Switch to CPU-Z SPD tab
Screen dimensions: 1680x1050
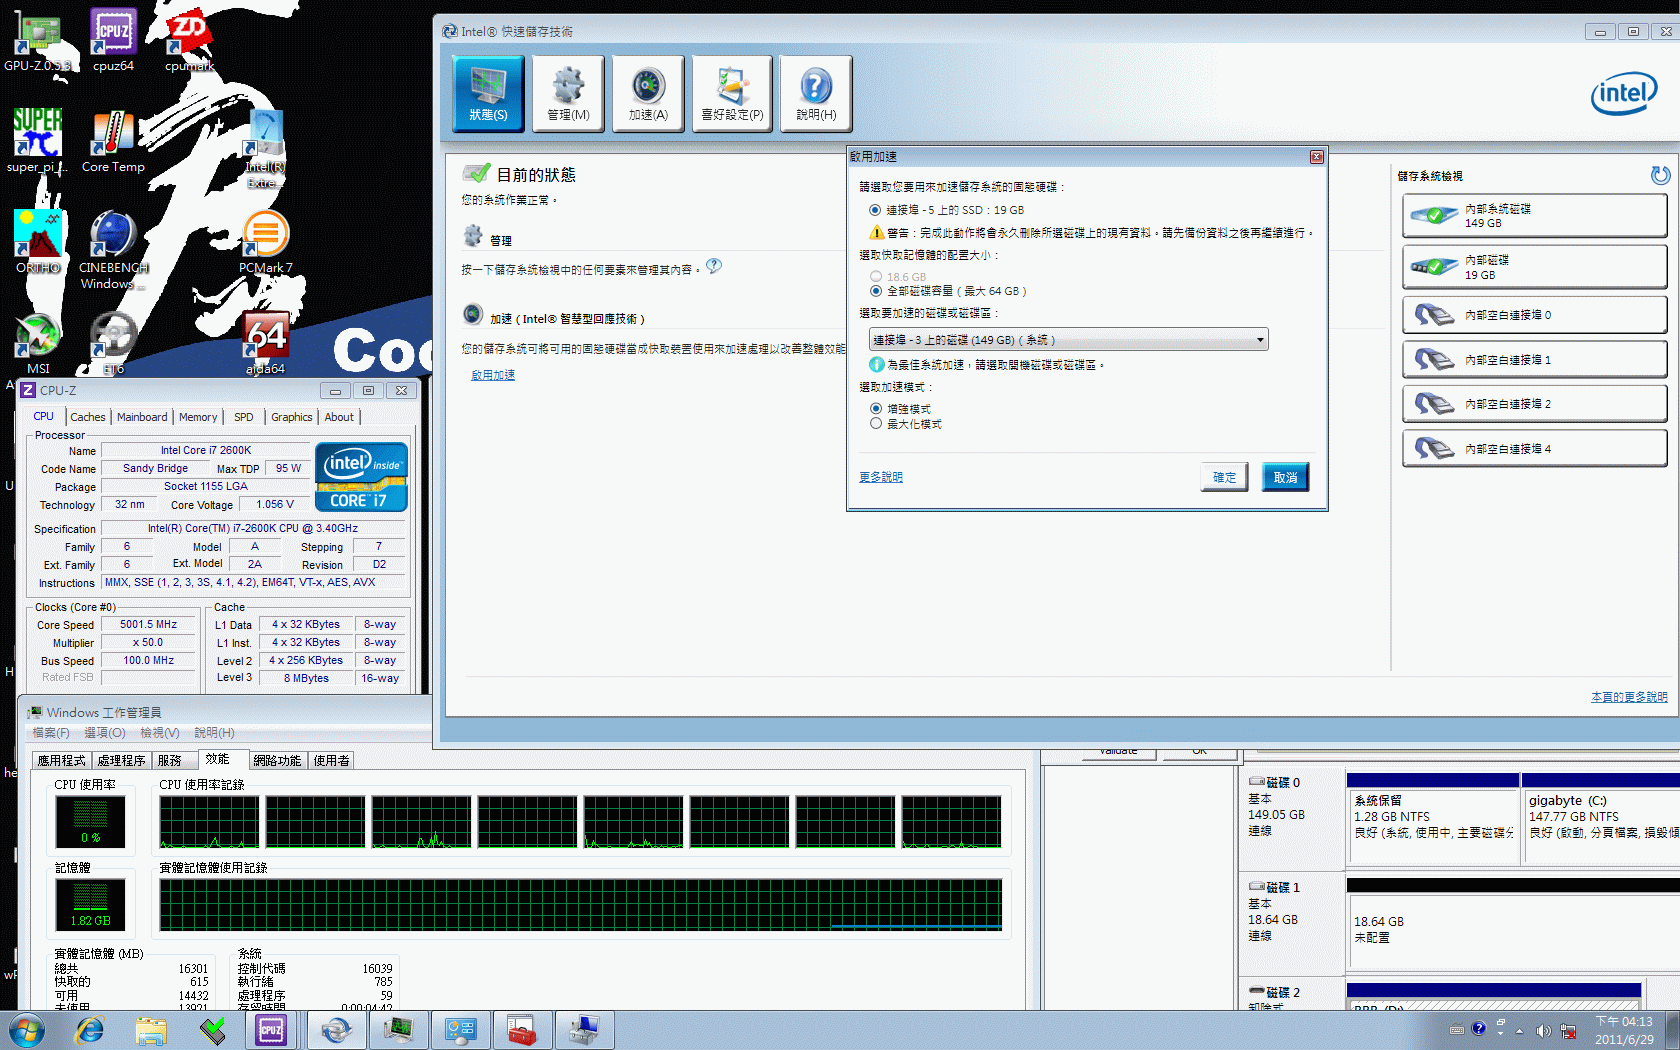pos(244,417)
